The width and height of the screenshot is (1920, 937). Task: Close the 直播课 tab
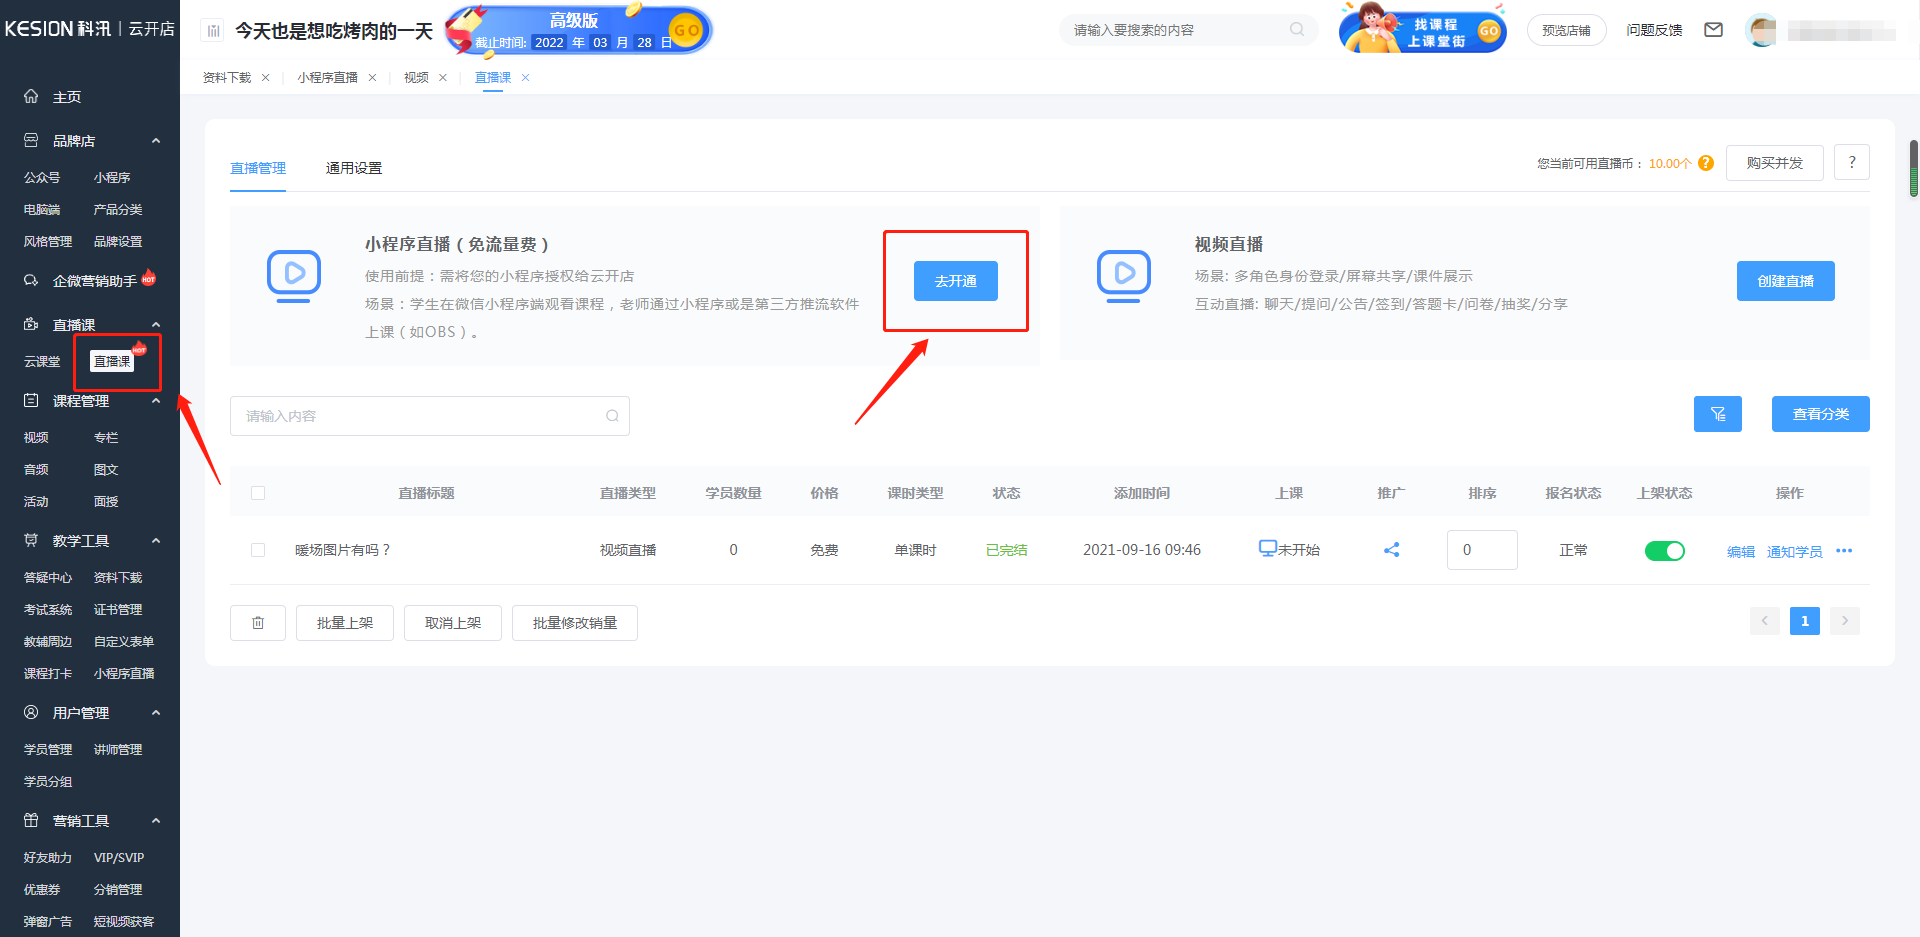click(x=525, y=77)
